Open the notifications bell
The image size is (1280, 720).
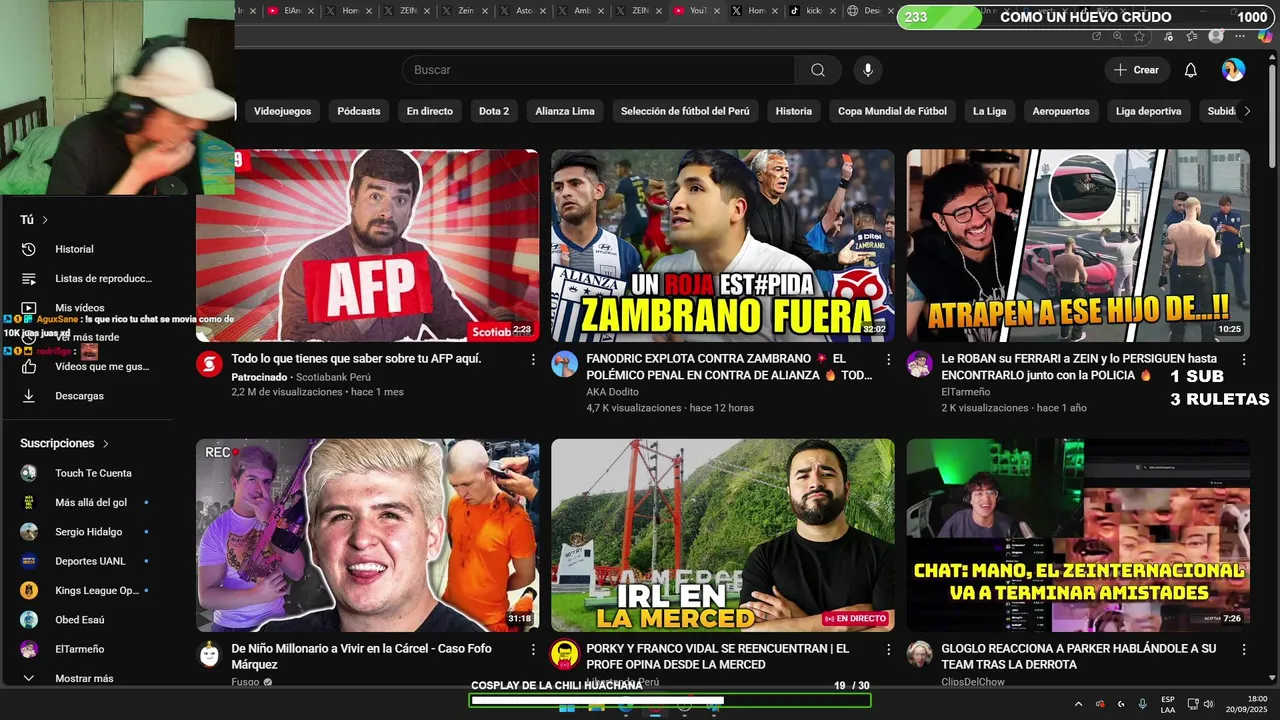pos(1190,70)
